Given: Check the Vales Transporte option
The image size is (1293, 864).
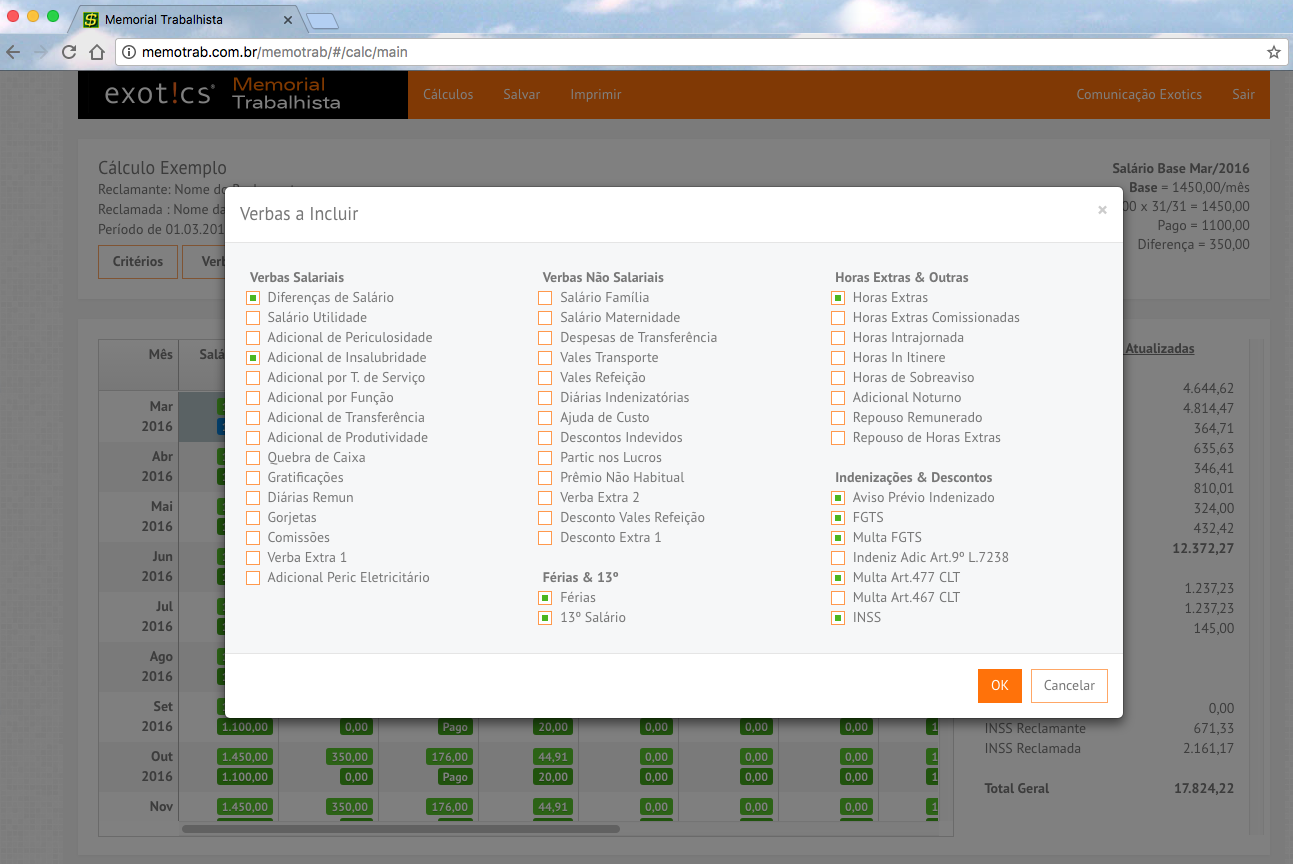Looking at the screenshot, I should click(x=545, y=358).
